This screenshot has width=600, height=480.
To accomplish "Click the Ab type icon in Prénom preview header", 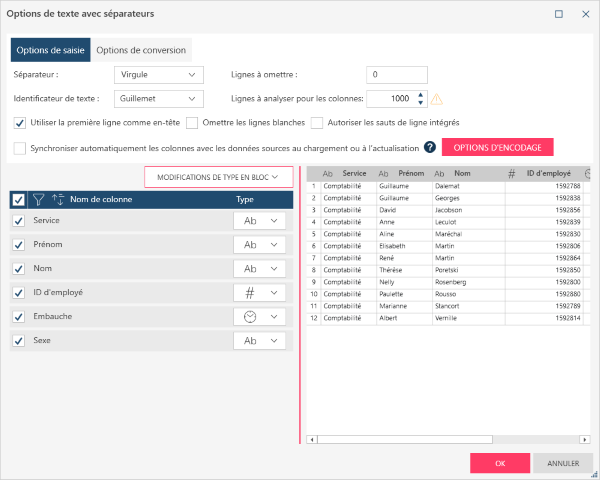I will click(x=383, y=174).
